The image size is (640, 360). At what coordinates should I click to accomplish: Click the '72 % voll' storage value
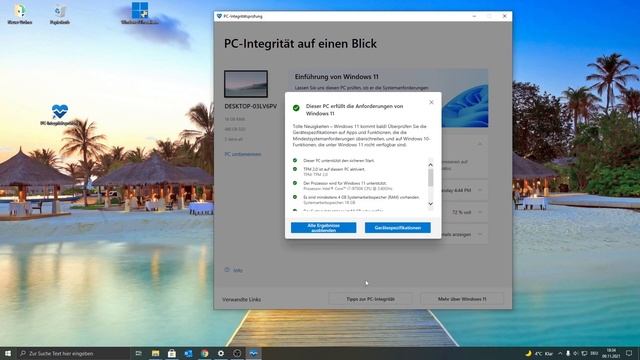coord(461,212)
